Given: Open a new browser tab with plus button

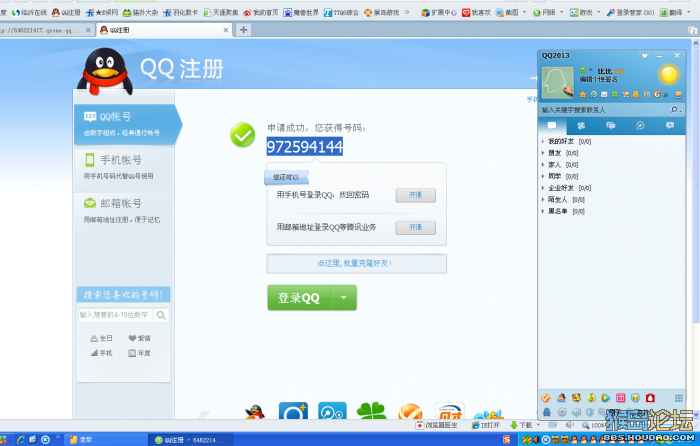Looking at the screenshot, I should [243, 30].
